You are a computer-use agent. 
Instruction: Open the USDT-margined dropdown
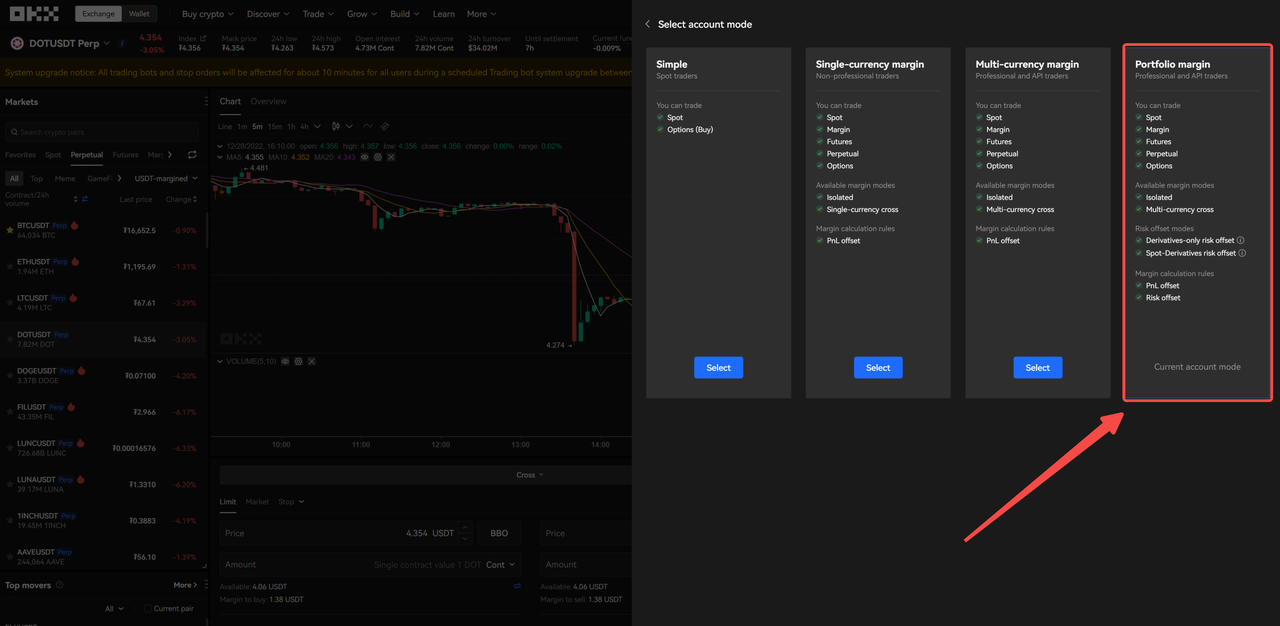coord(166,178)
